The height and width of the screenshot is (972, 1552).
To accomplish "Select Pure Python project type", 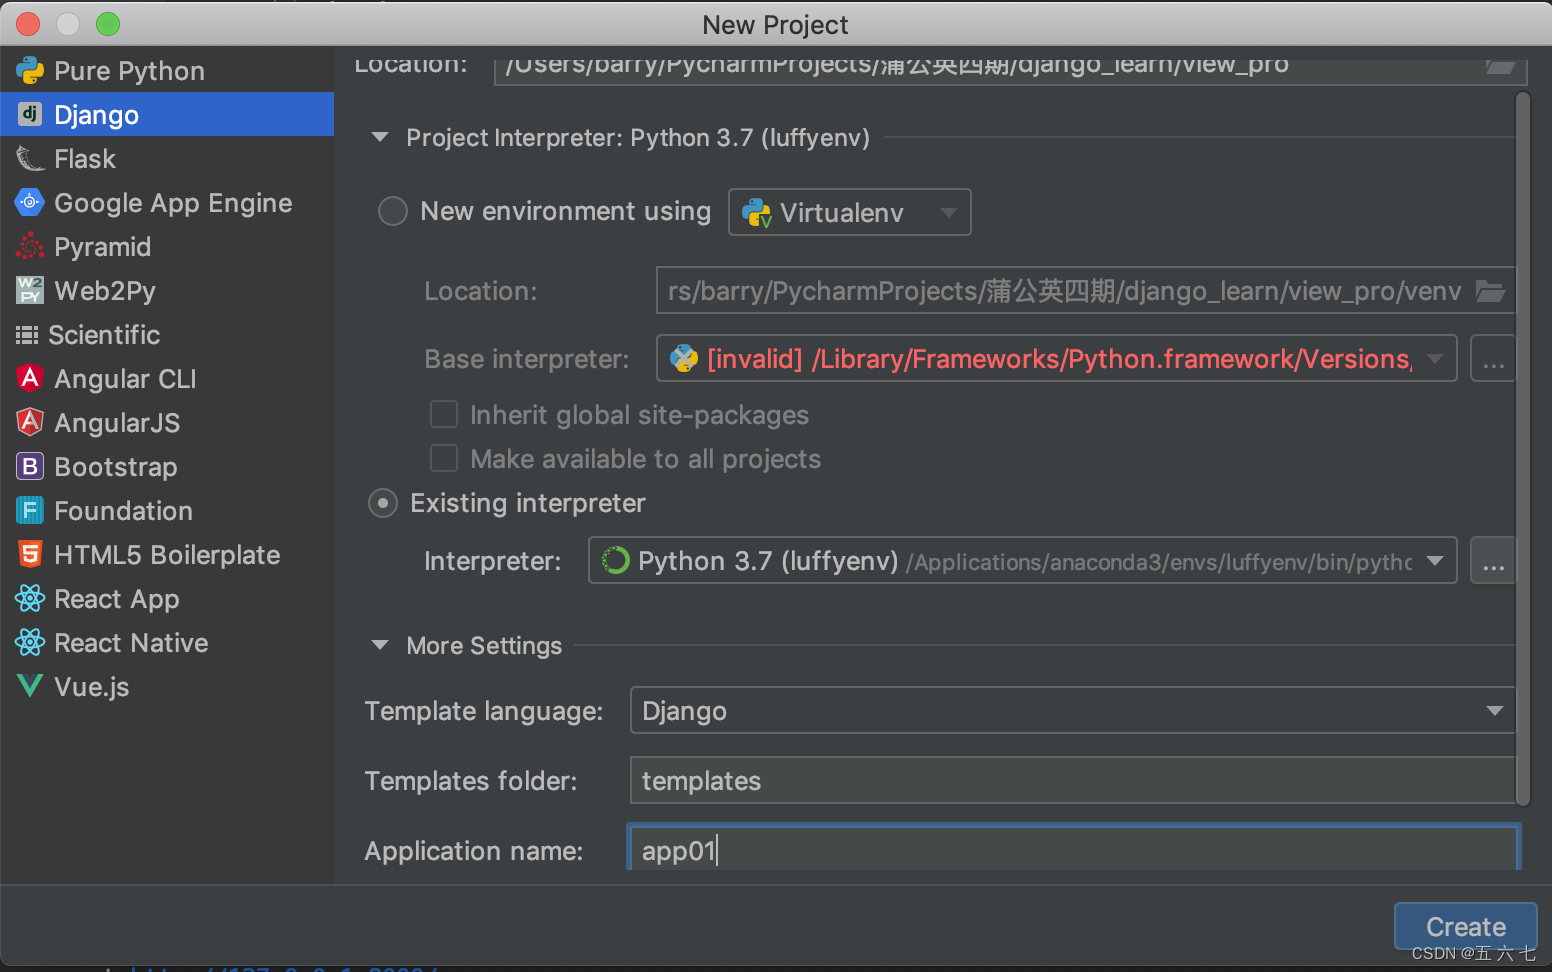I will tap(167, 70).
